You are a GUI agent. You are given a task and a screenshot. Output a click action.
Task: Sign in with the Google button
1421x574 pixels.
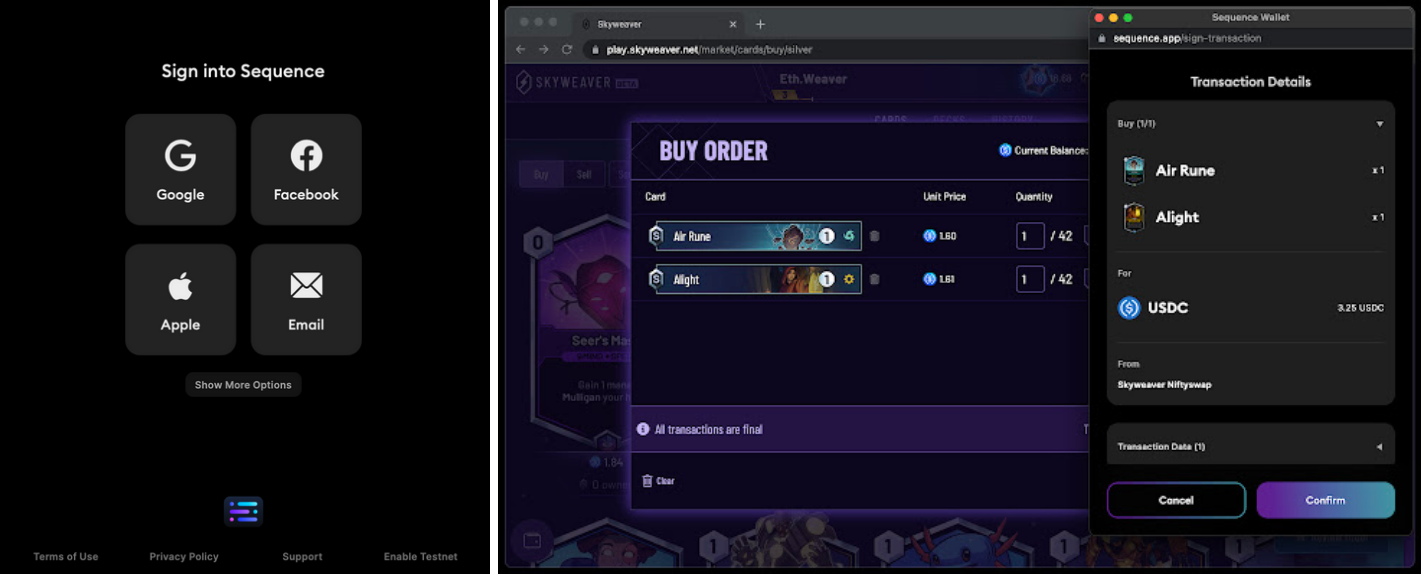coord(180,169)
